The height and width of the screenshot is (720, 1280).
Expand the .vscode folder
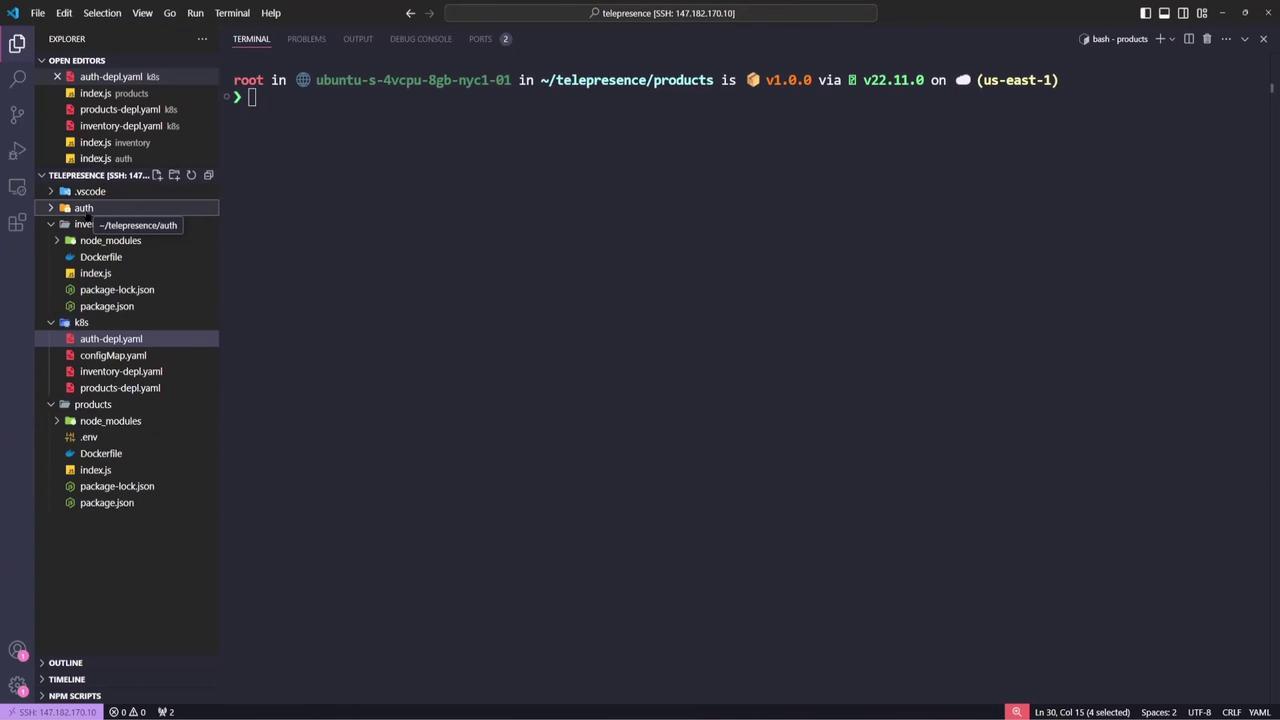[51, 191]
